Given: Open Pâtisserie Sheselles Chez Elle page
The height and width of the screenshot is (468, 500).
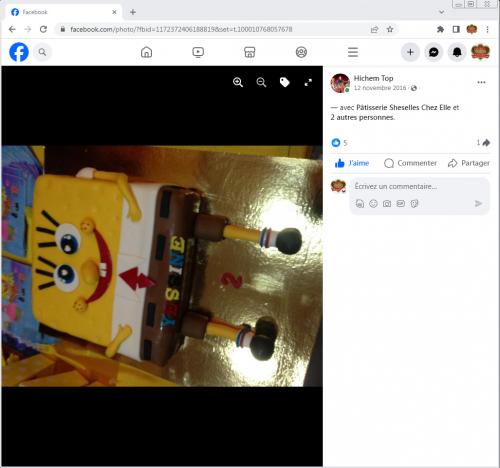Looking at the screenshot, I should (x=404, y=107).
